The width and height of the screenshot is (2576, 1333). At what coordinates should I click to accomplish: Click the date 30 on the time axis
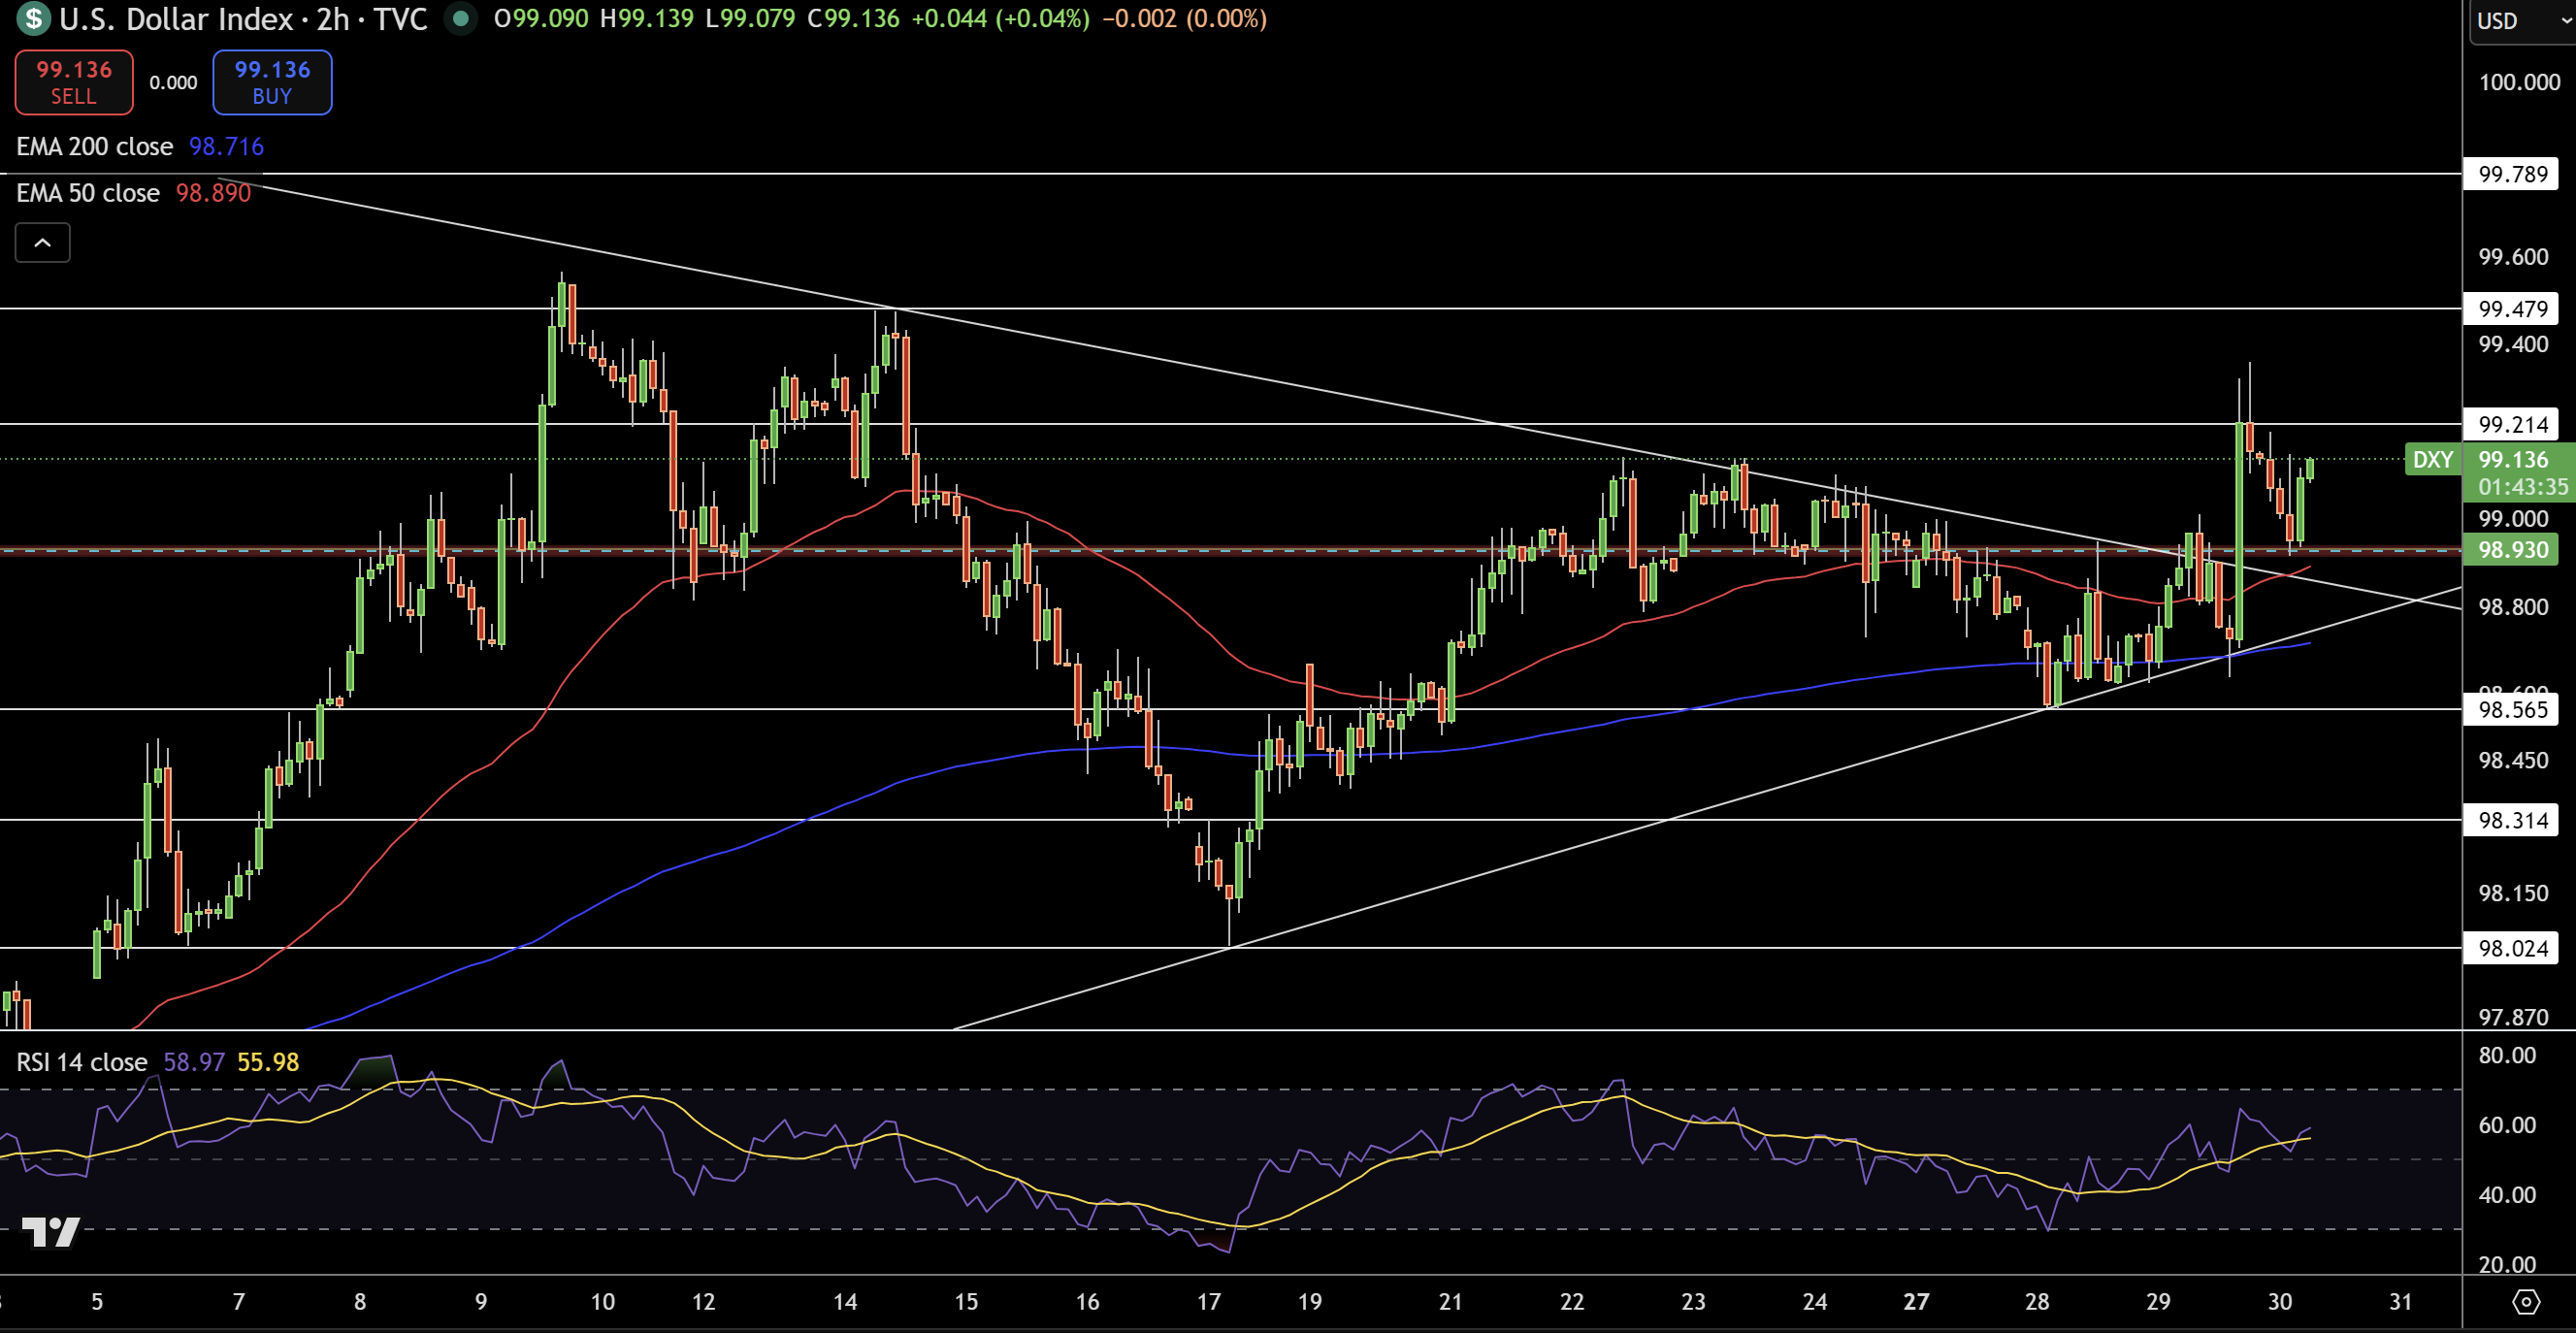(2280, 1303)
